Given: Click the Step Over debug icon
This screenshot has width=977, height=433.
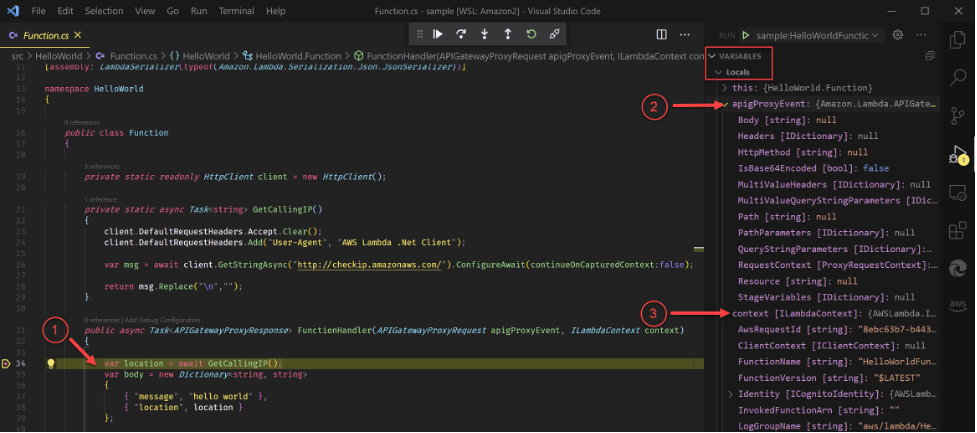Looking at the screenshot, I should pos(461,34).
